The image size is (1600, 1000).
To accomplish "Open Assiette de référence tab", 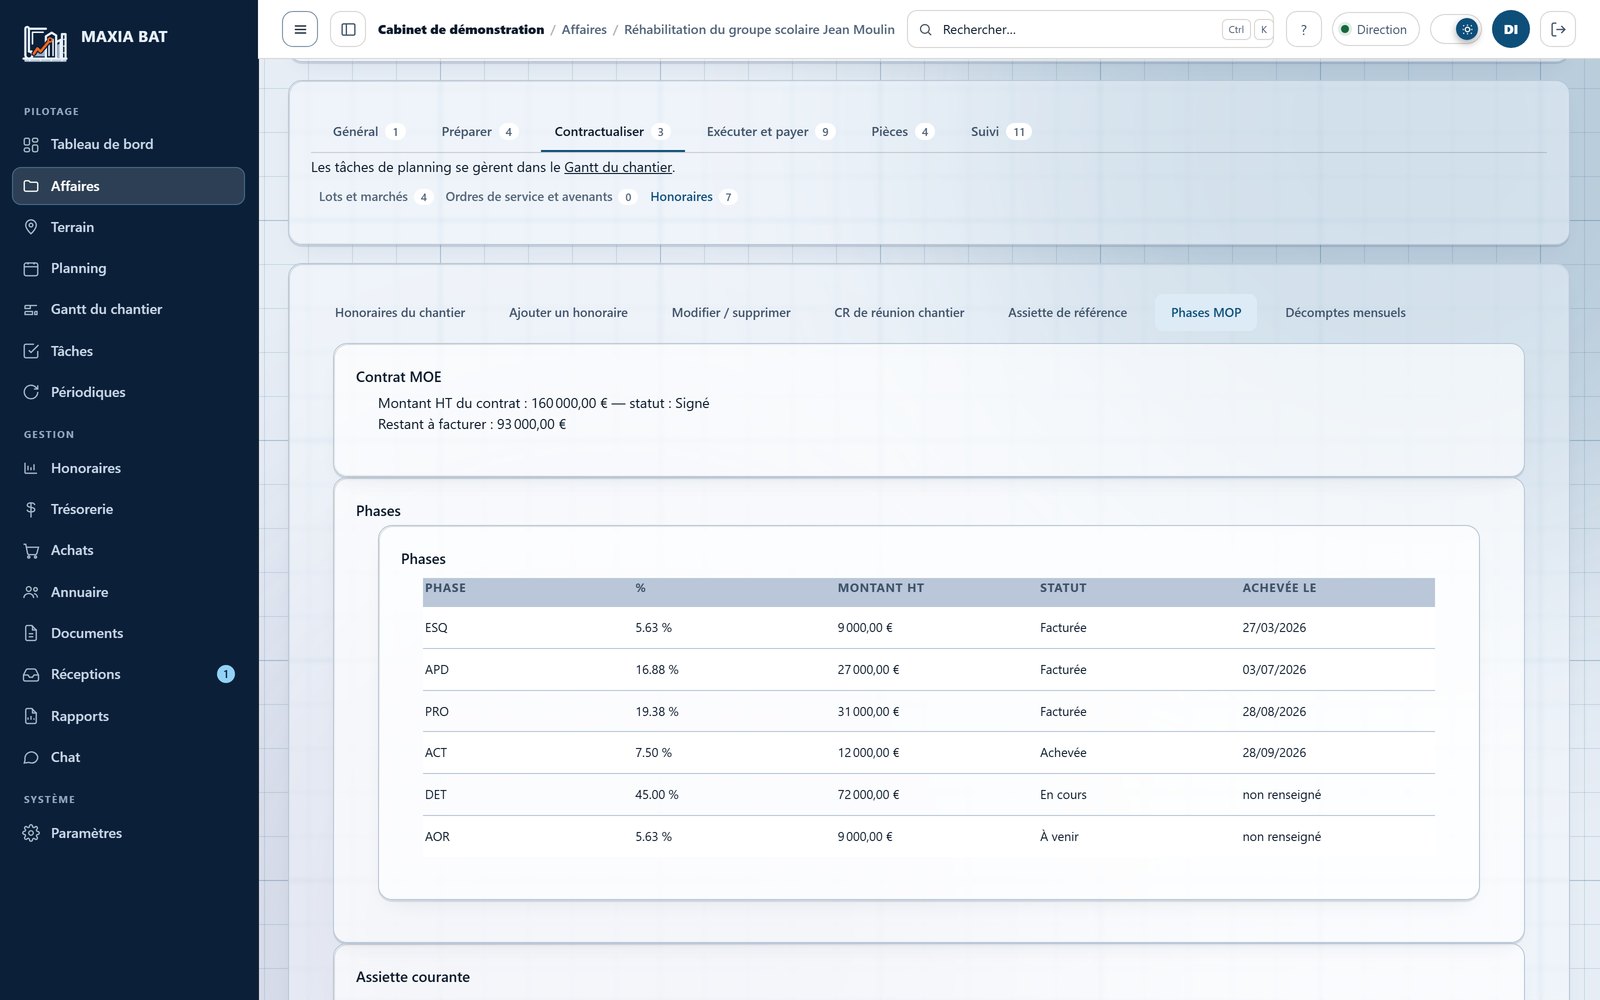I will click(x=1067, y=313).
